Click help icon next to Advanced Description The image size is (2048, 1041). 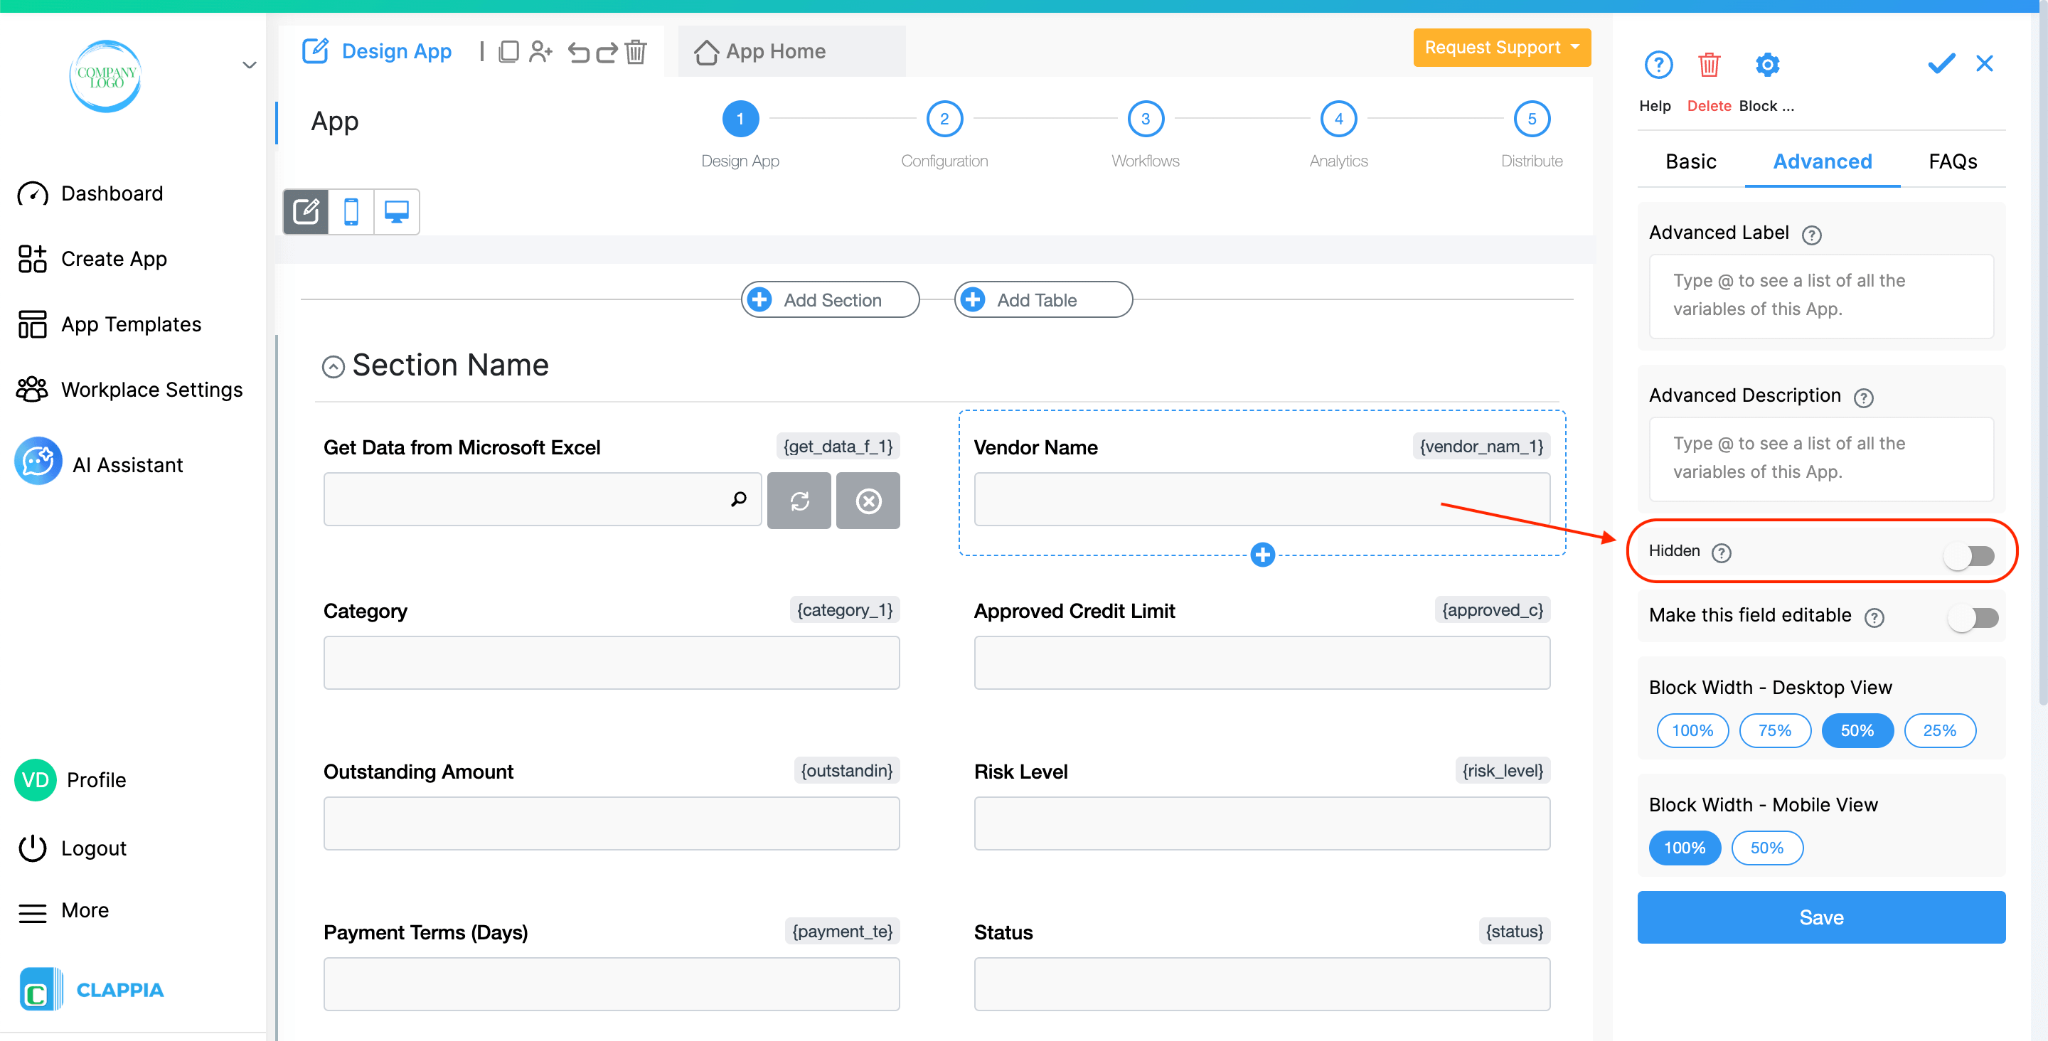(x=1863, y=398)
